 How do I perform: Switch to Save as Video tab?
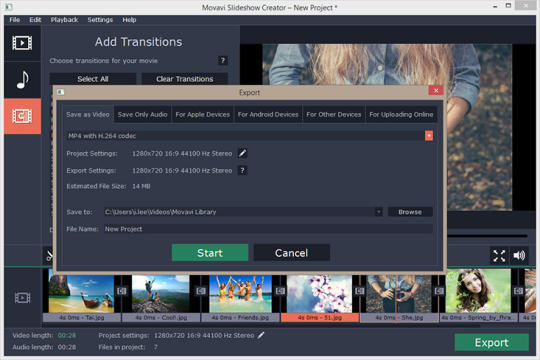click(88, 114)
